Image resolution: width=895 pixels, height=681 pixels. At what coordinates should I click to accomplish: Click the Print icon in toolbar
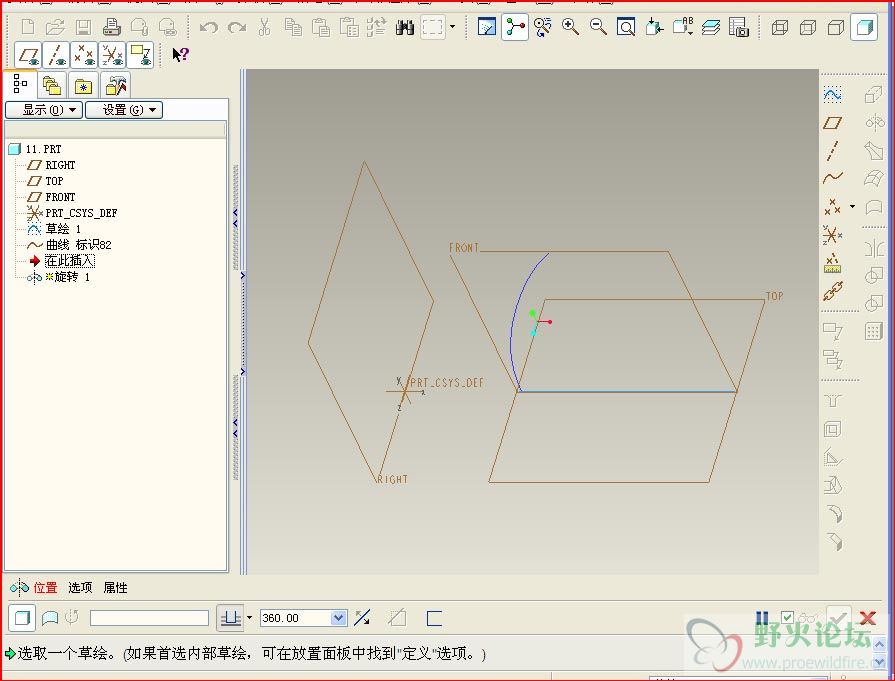pos(112,27)
